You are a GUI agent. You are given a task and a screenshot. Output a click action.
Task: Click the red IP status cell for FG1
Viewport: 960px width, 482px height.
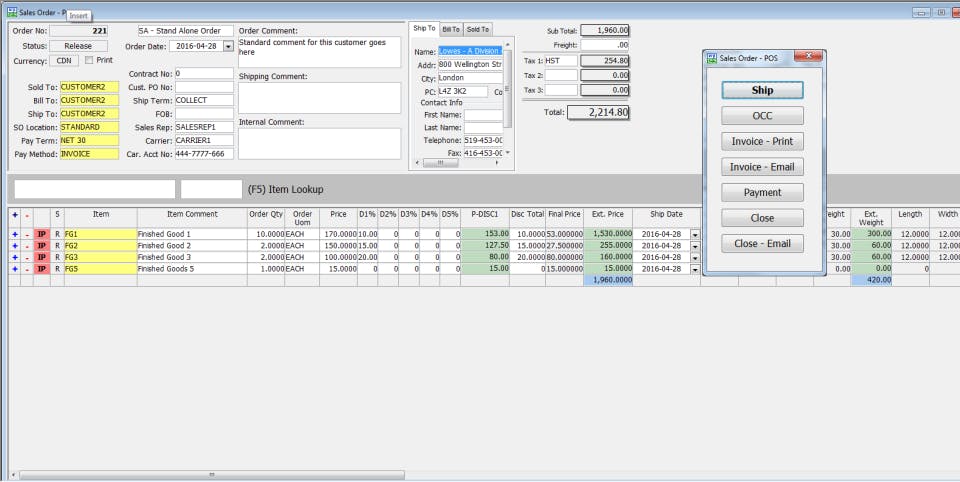(42, 234)
